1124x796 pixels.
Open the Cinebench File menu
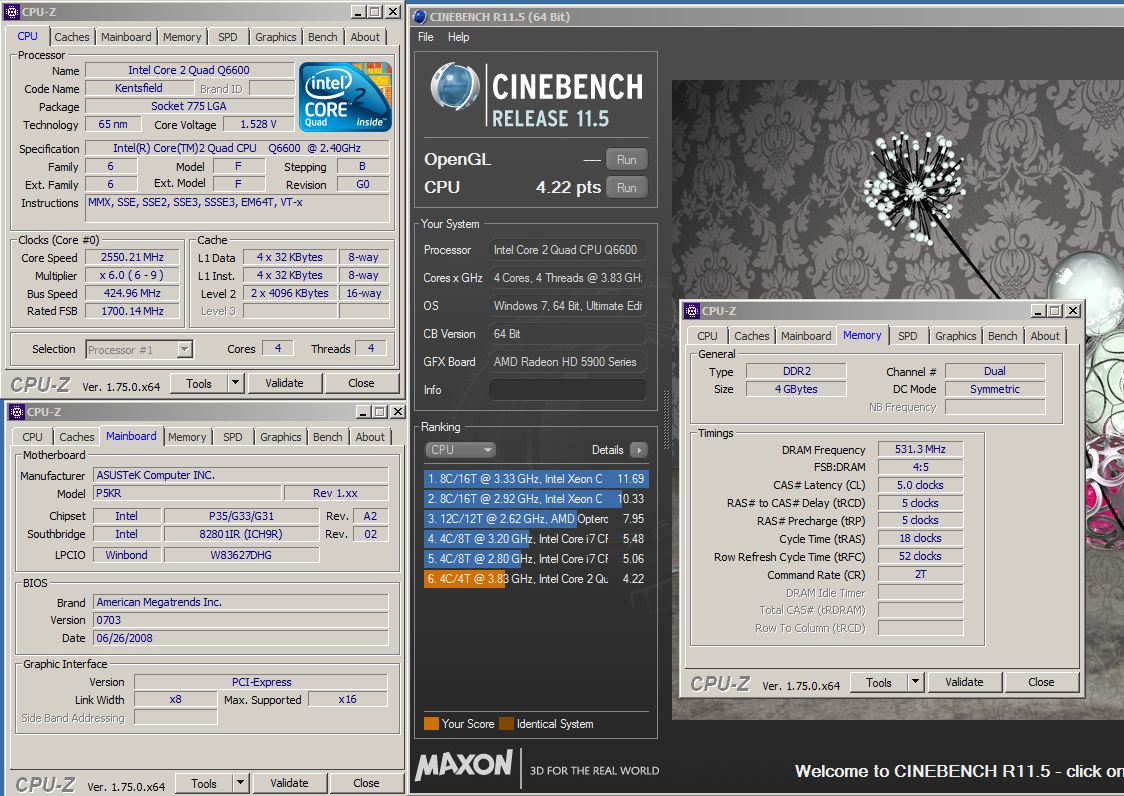tap(426, 37)
